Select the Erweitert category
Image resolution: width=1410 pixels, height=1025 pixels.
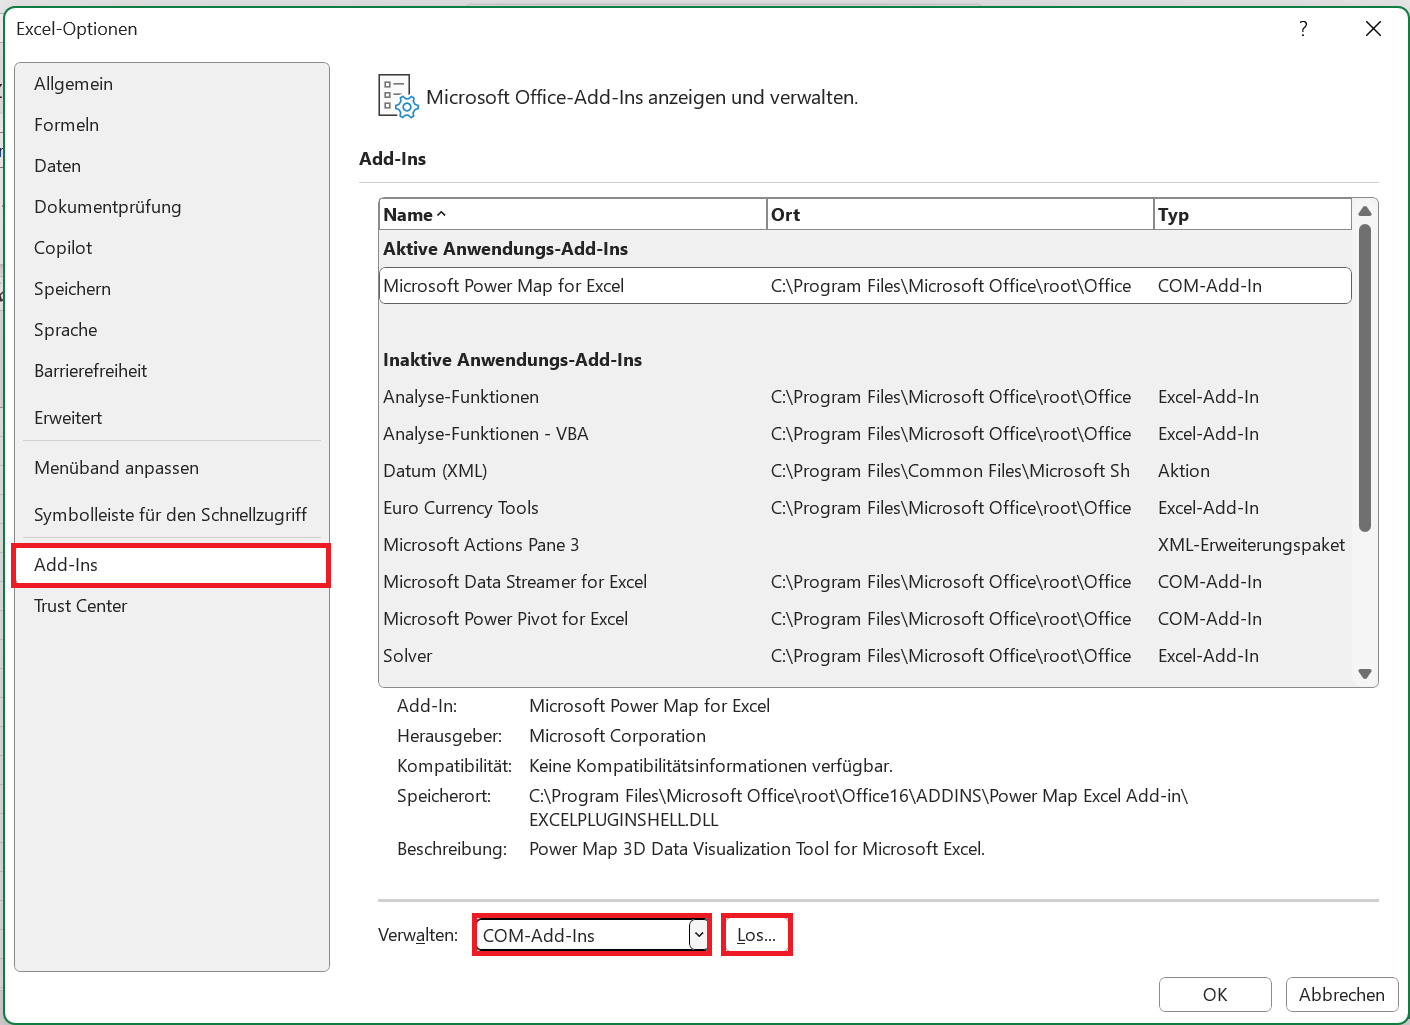pyautogui.click(x=172, y=418)
